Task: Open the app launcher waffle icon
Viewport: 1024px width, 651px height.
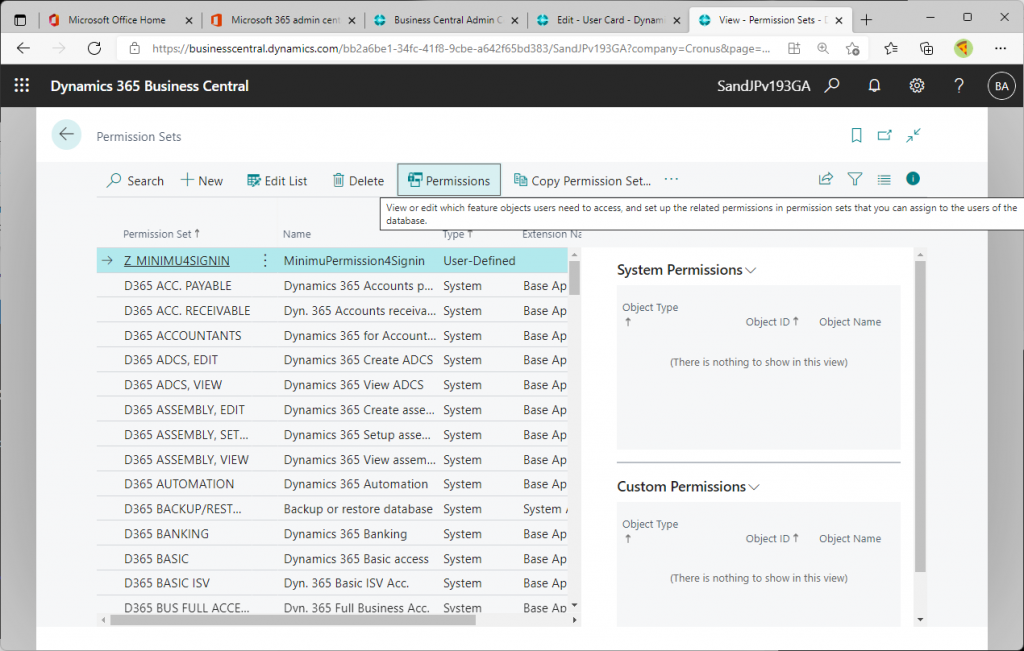Action: tap(21, 86)
